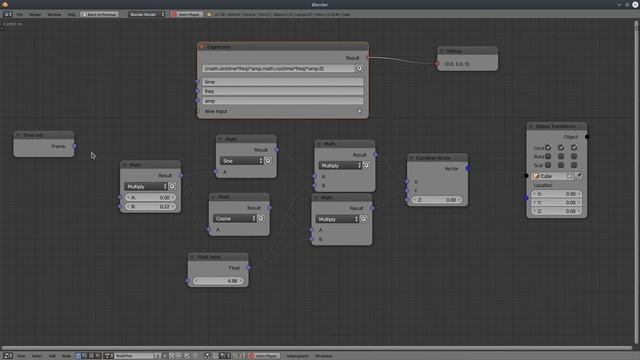Screen dimensions: 640x360
Task: Open Sine operation dropdown
Action: click(x=242, y=161)
